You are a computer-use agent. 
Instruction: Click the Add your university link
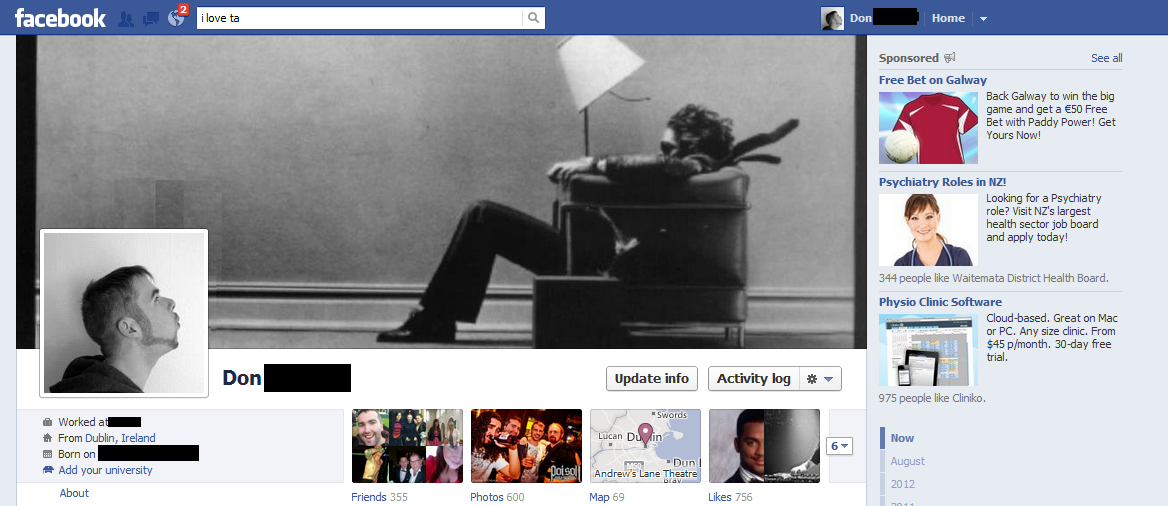coord(105,470)
